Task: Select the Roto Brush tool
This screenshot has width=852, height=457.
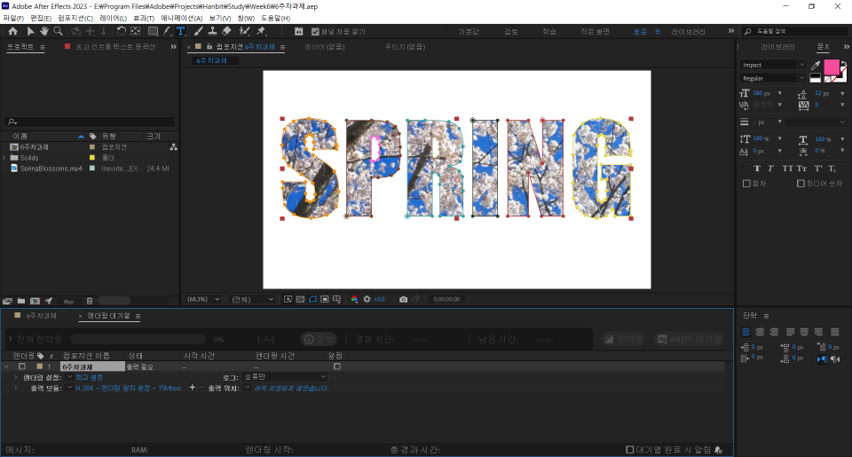Action: [x=244, y=32]
